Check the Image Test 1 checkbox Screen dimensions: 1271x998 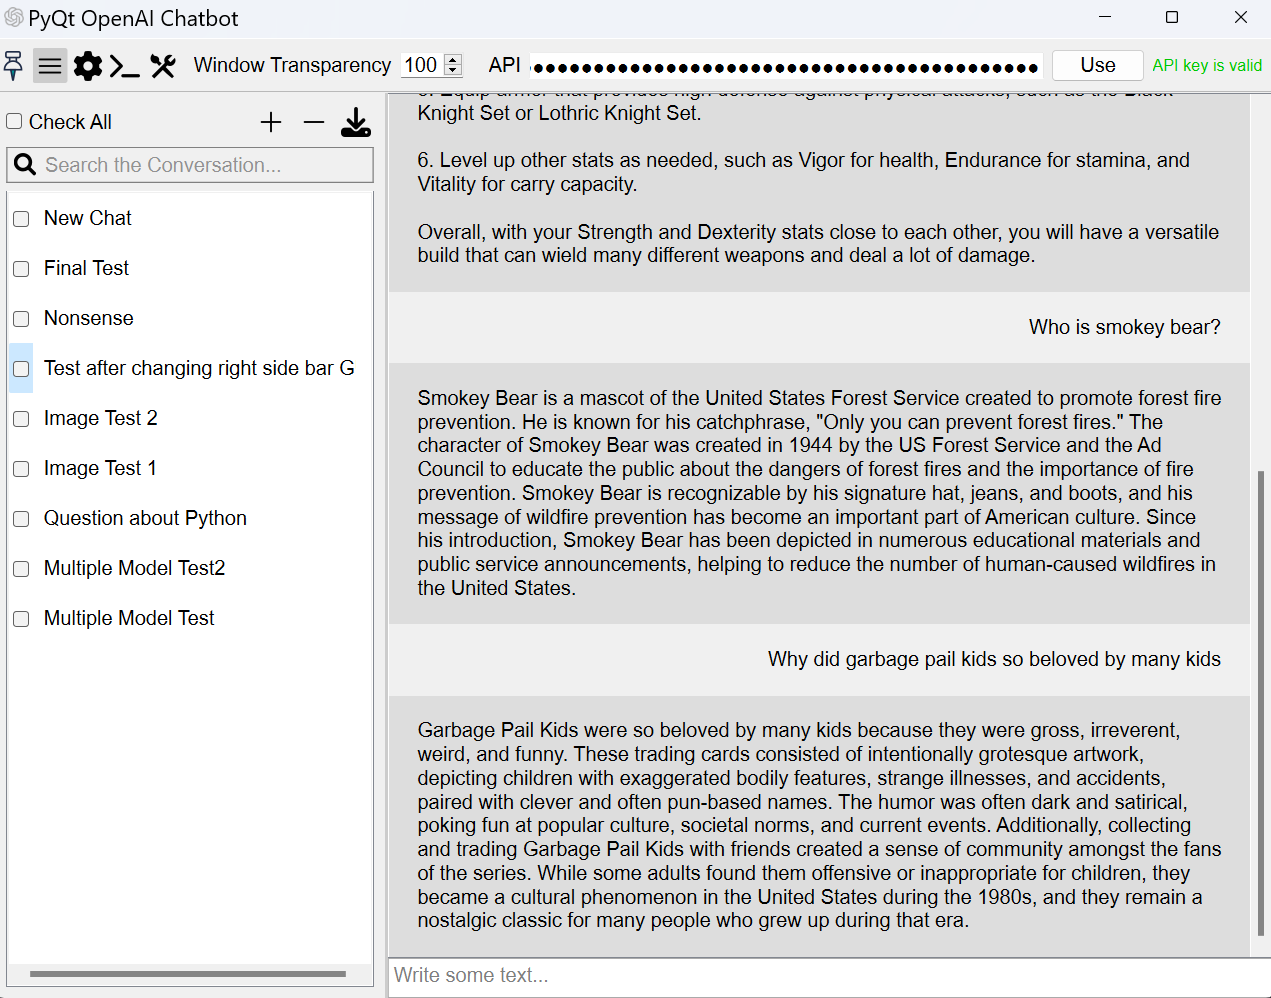click(x=21, y=469)
